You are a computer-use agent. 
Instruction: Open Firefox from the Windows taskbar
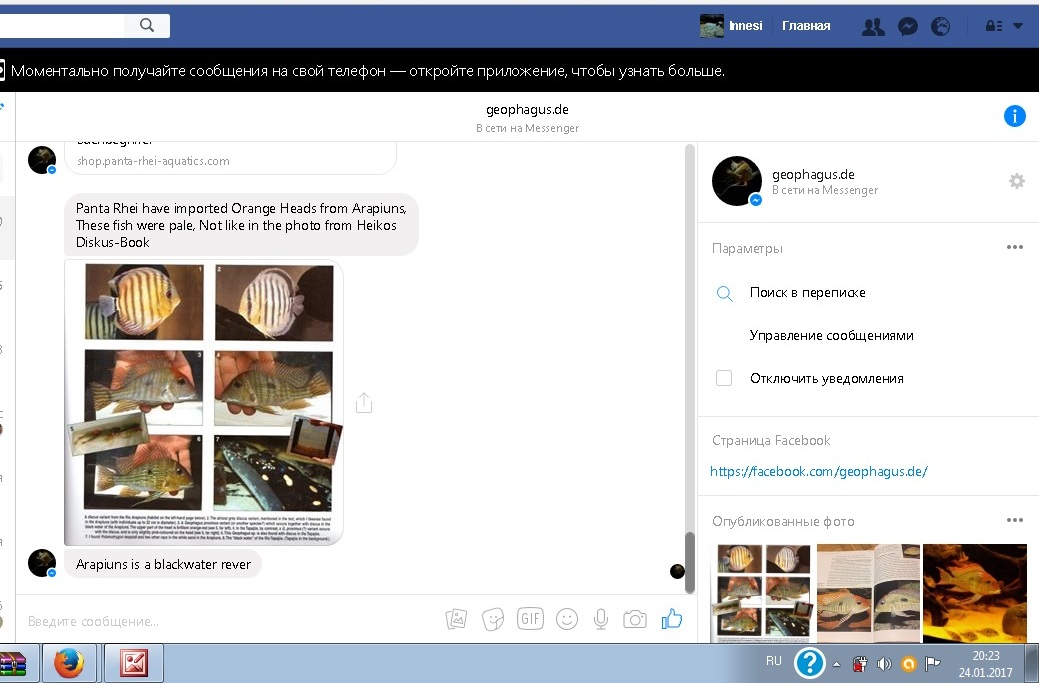(x=69, y=663)
